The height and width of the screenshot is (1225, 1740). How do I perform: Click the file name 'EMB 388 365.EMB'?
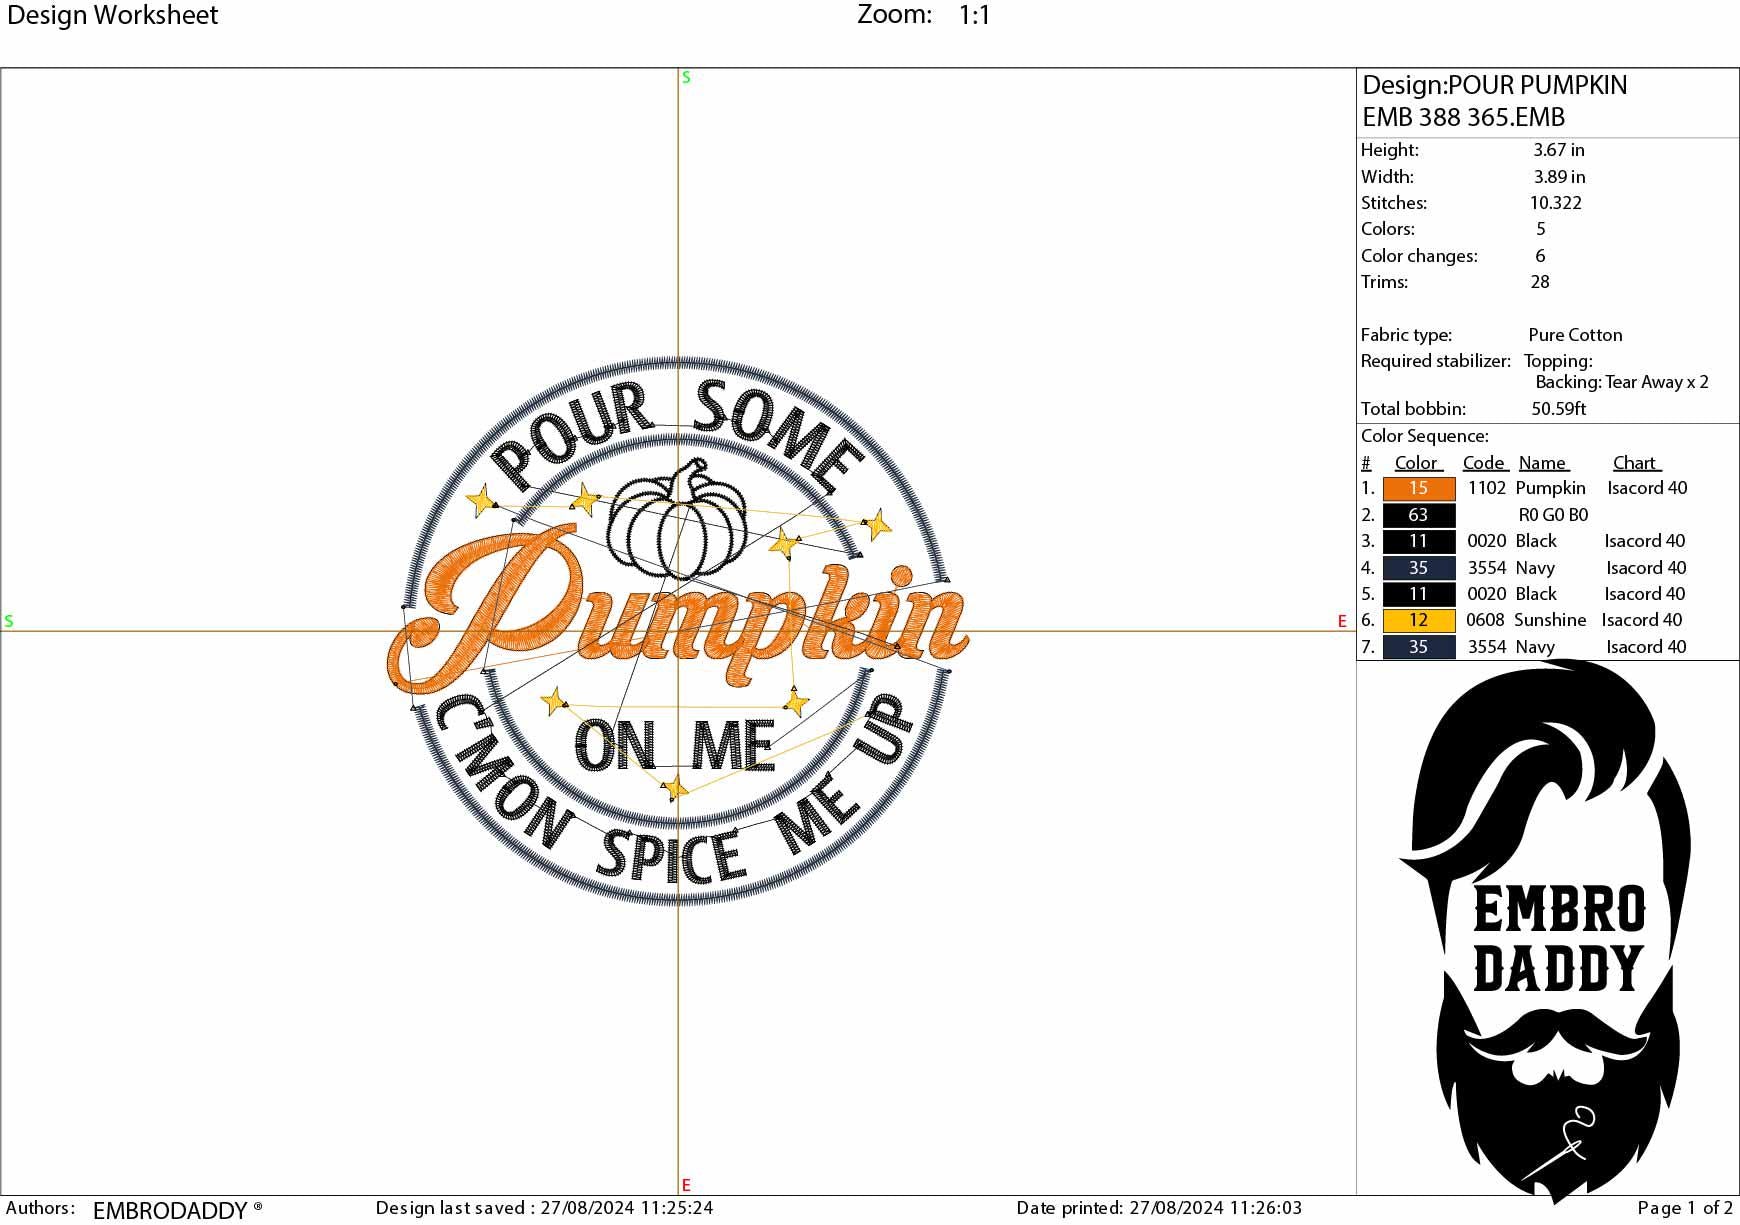1463,117
